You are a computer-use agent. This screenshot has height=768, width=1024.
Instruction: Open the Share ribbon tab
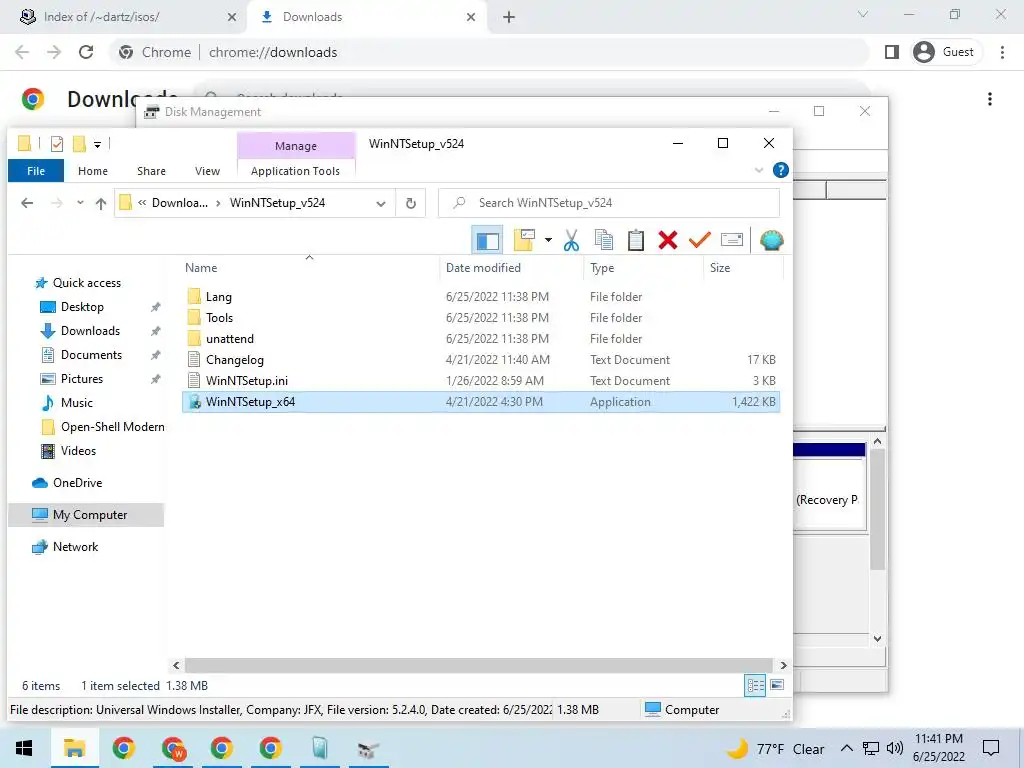(x=151, y=171)
